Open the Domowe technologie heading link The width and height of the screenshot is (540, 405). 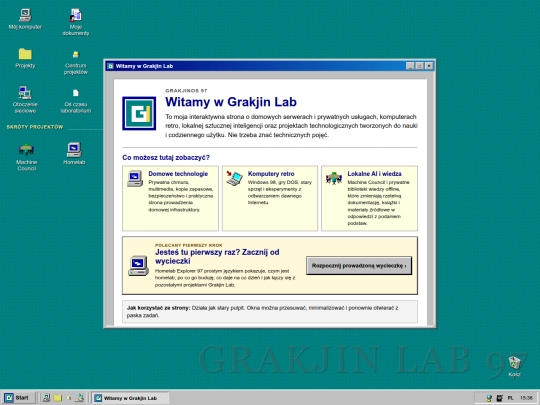[178, 174]
